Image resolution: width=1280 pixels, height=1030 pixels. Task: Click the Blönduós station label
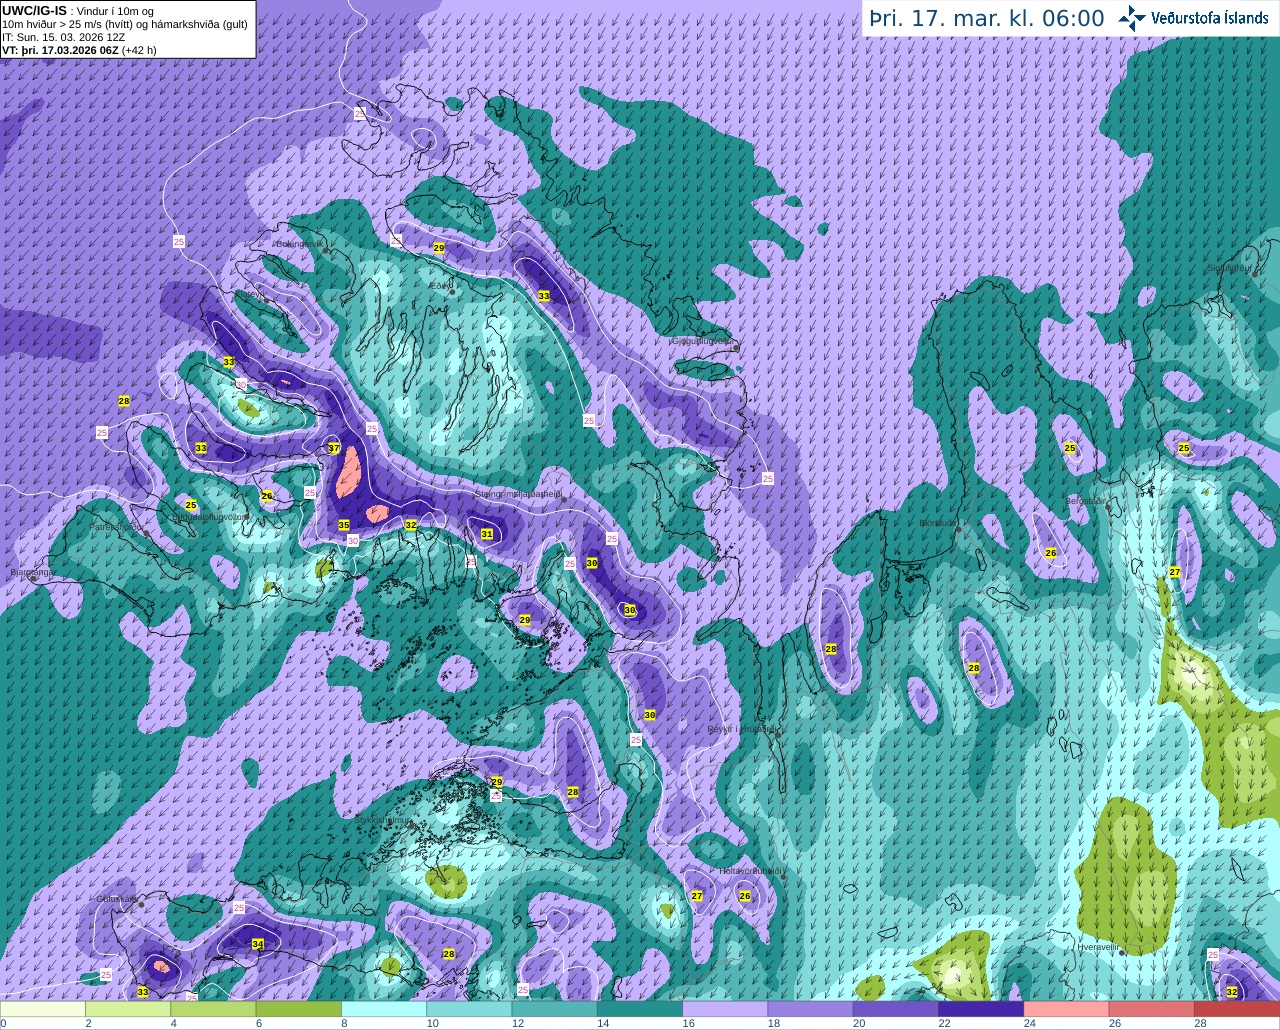coord(940,523)
